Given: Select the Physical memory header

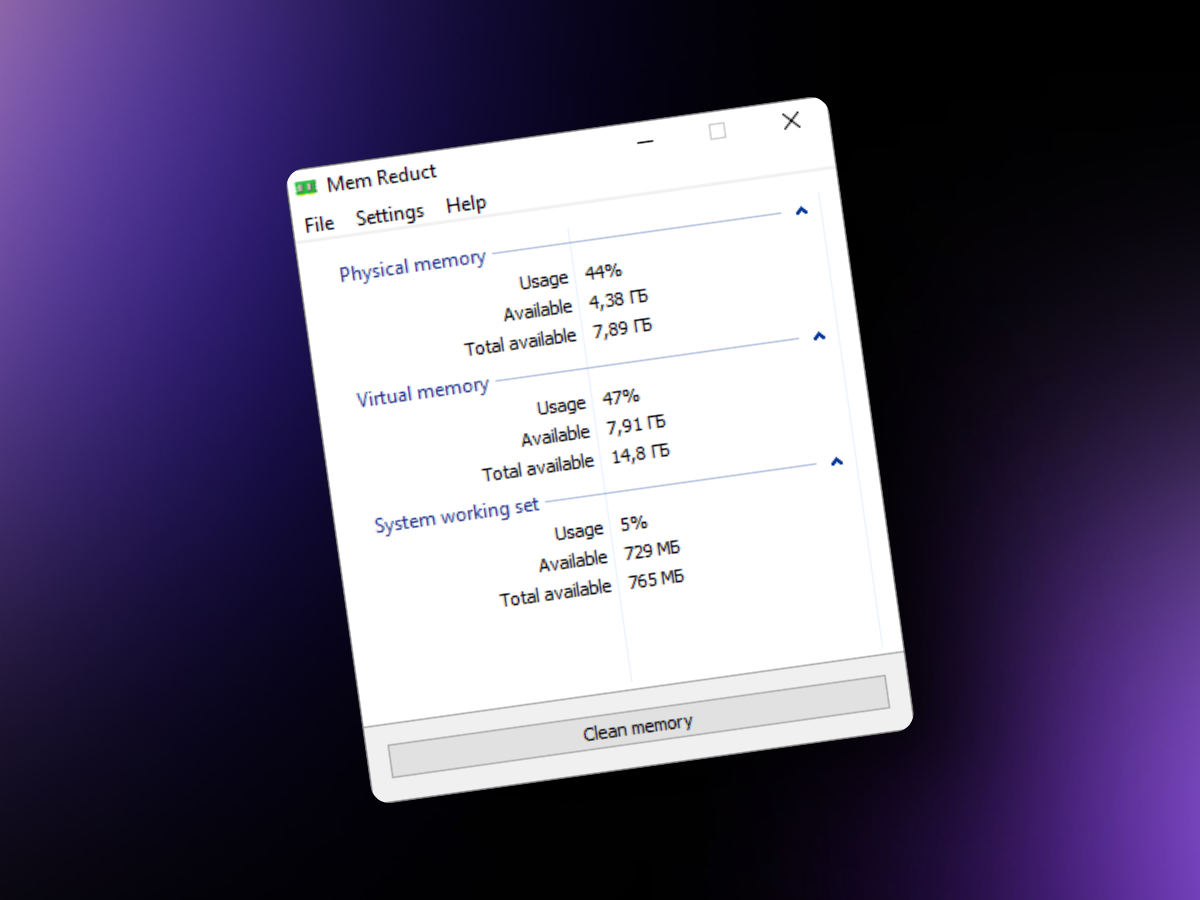Looking at the screenshot, I should click(412, 265).
